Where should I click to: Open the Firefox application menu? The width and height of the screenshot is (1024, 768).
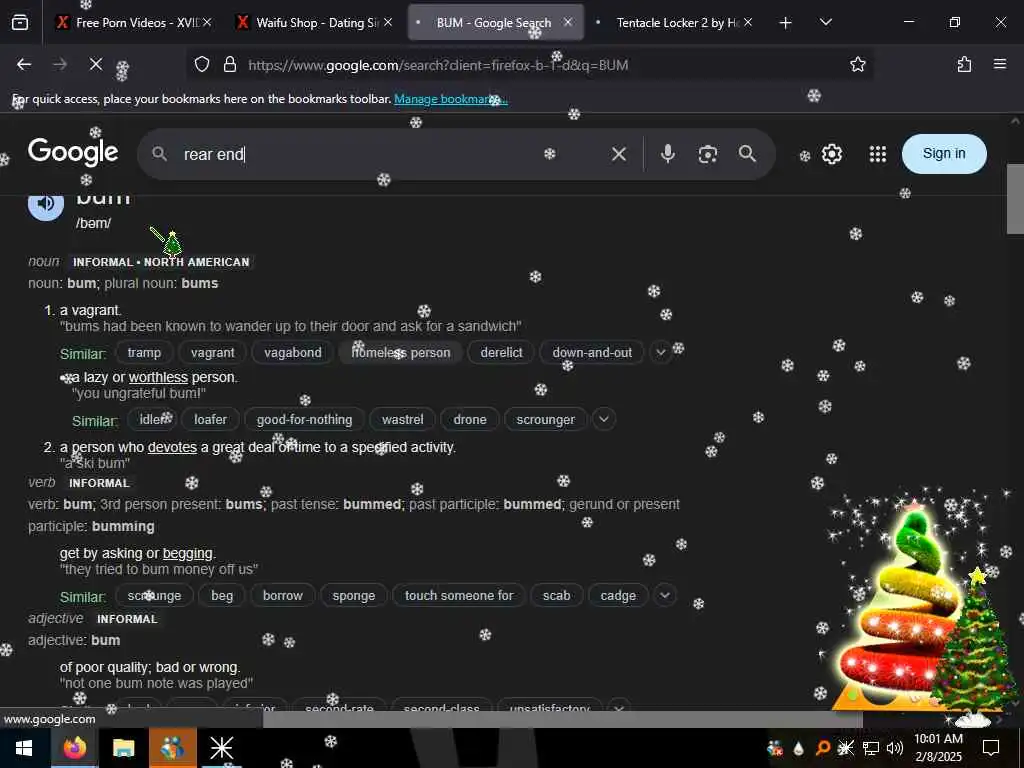click(999, 64)
